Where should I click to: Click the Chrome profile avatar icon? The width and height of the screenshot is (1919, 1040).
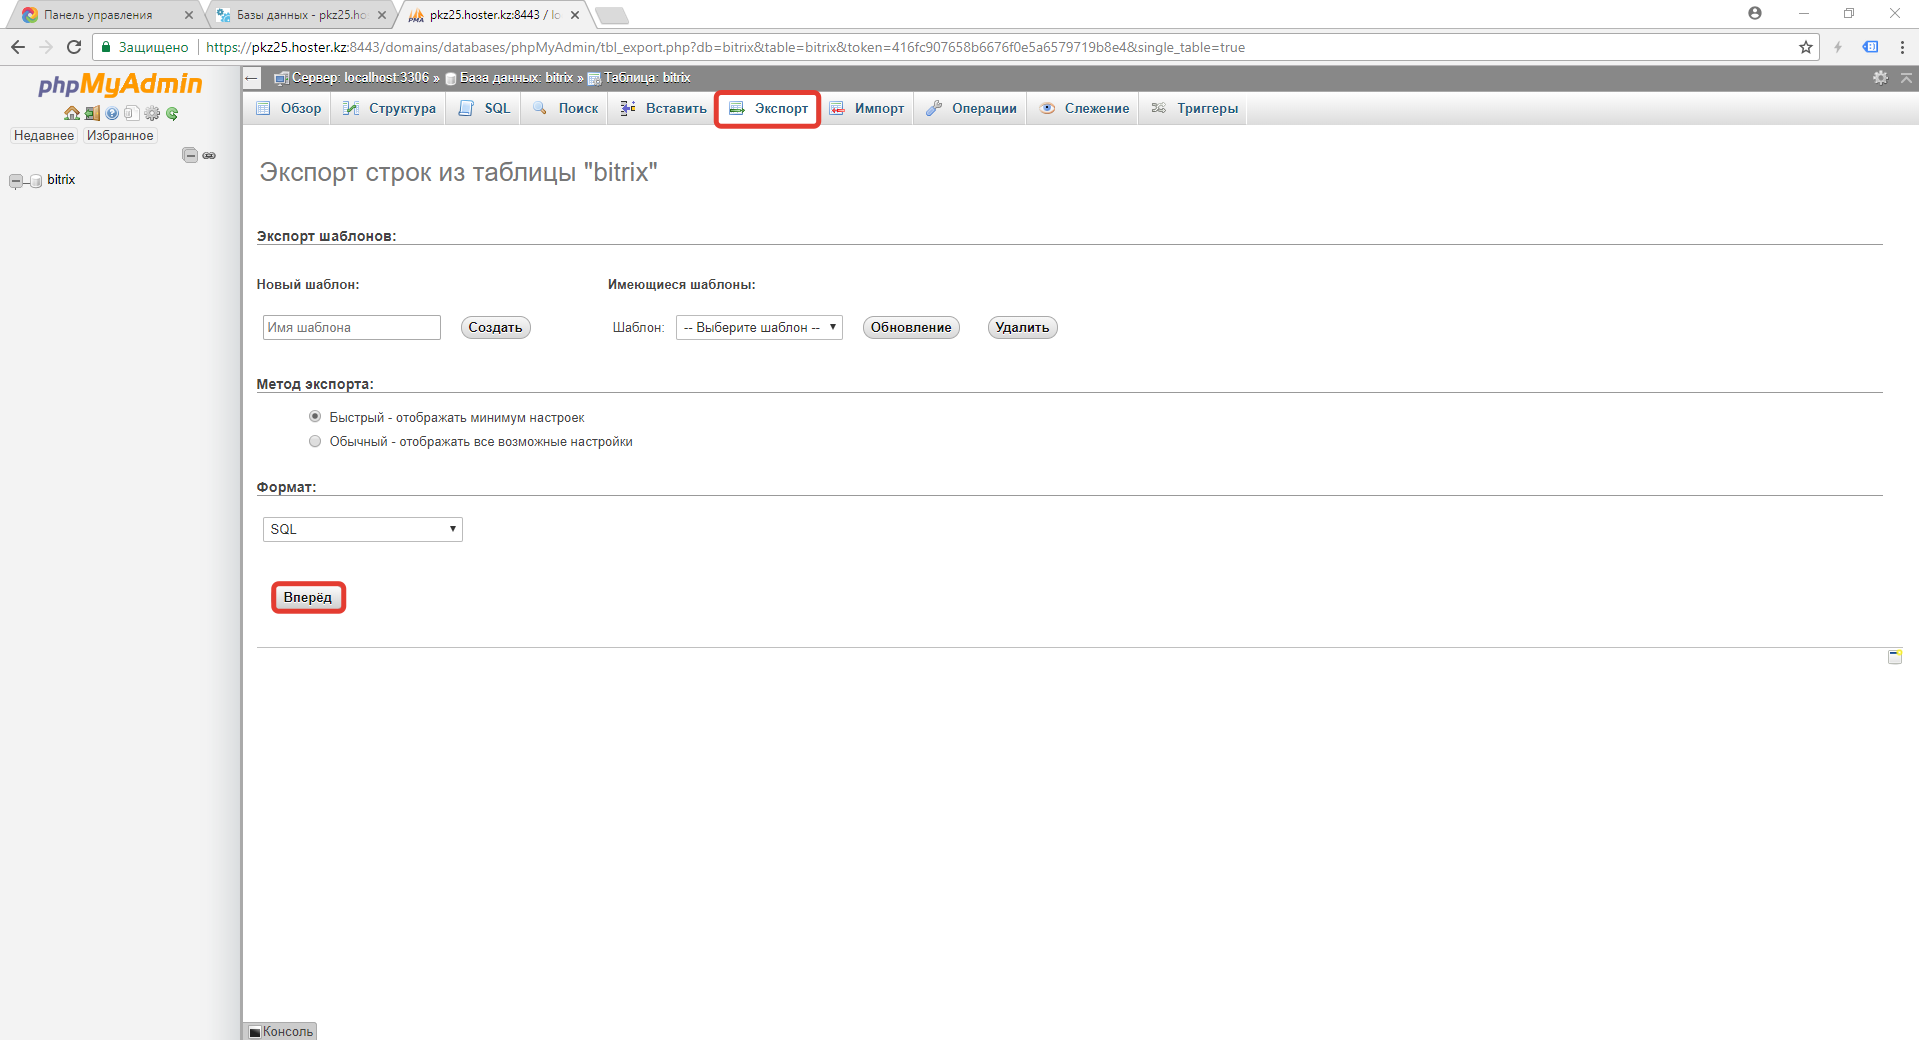click(1755, 13)
